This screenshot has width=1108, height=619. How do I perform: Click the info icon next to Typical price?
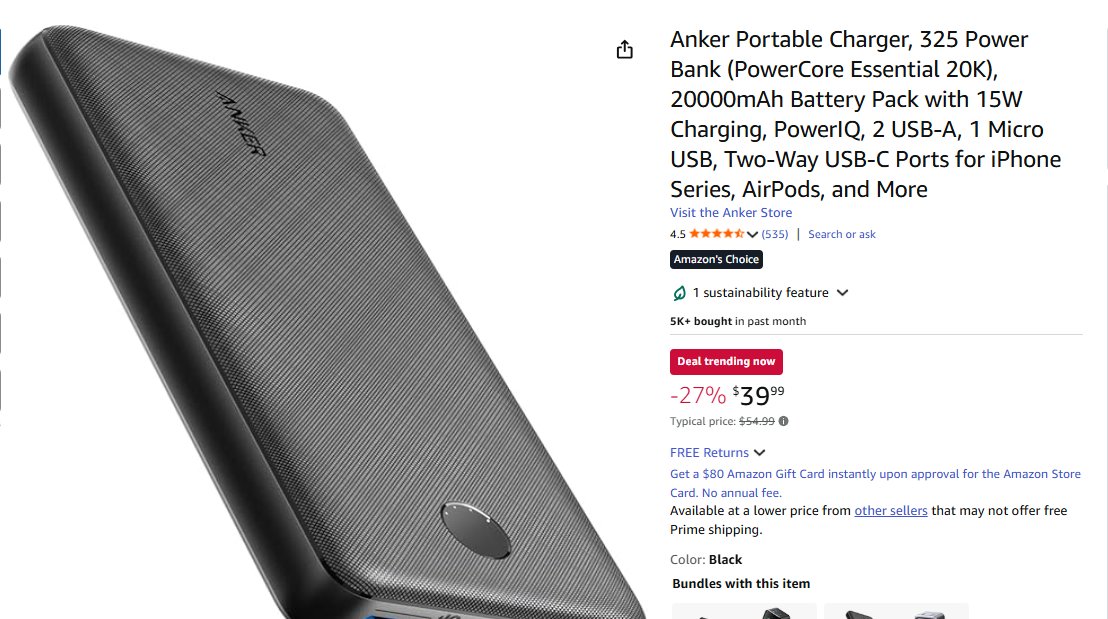point(783,421)
